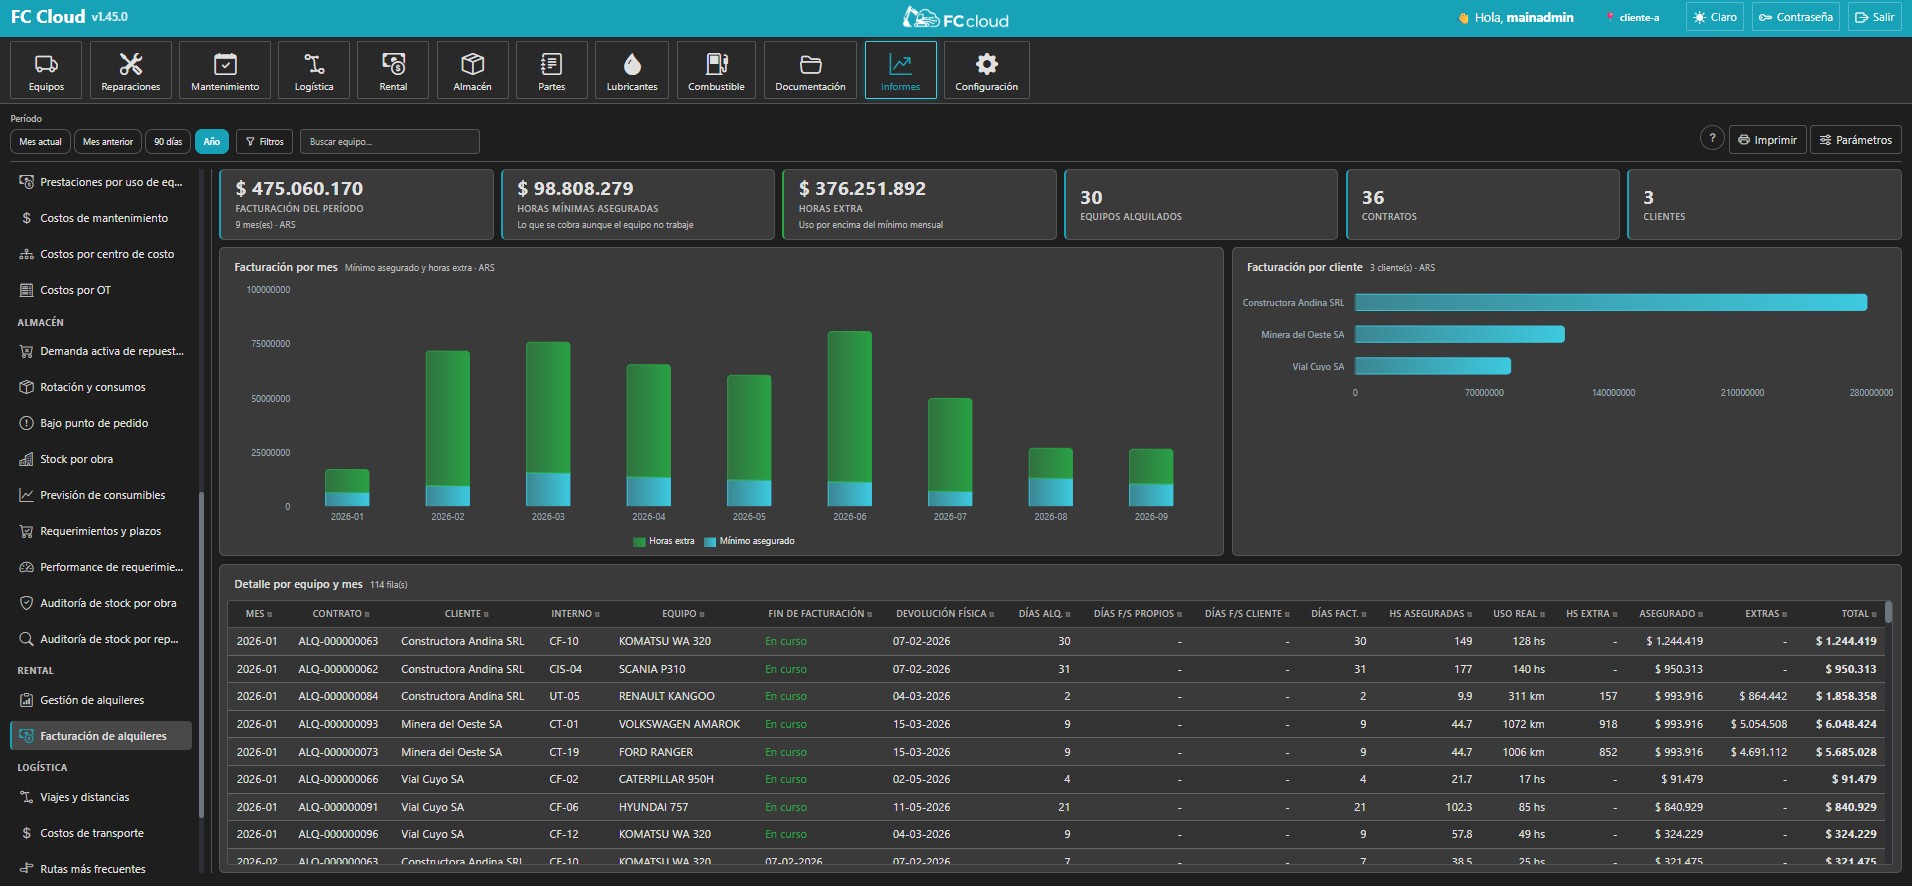This screenshot has width=1912, height=886.
Task: Open the Configuración module
Action: click(x=986, y=70)
